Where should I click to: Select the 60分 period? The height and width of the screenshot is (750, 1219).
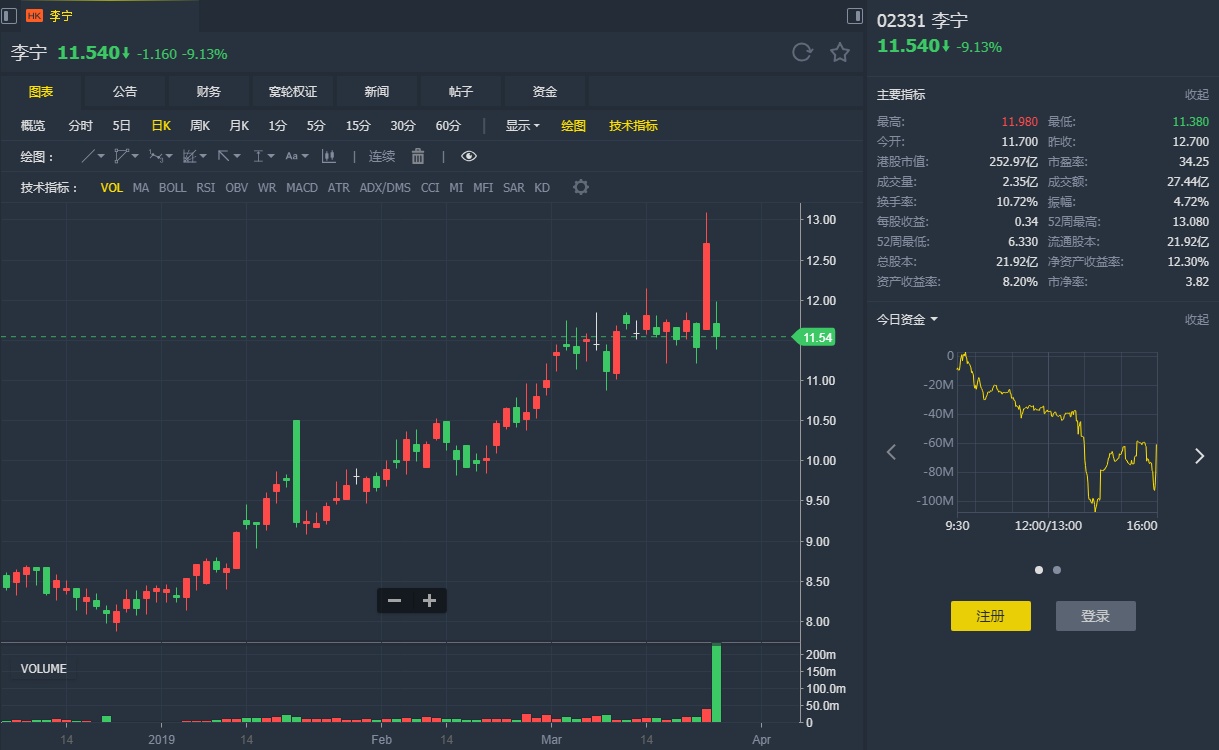448,126
